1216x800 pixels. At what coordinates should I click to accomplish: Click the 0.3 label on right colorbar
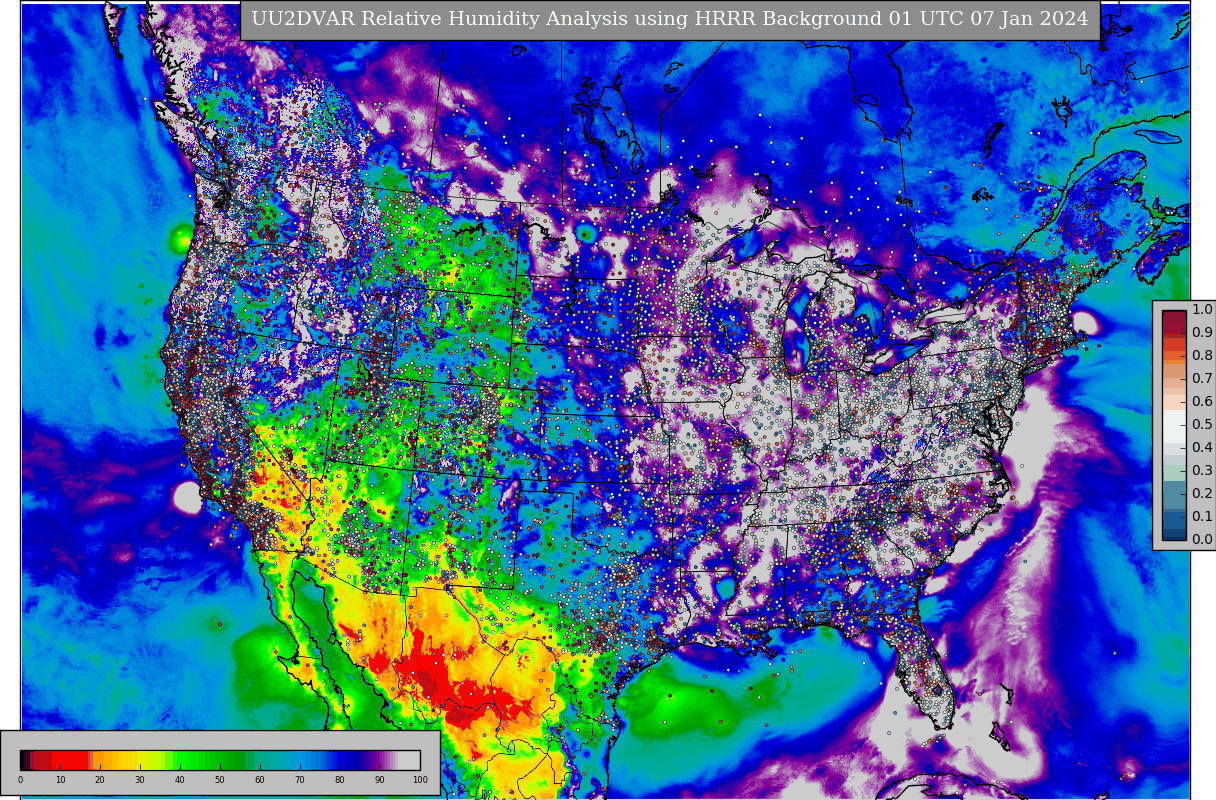(1202, 471)
